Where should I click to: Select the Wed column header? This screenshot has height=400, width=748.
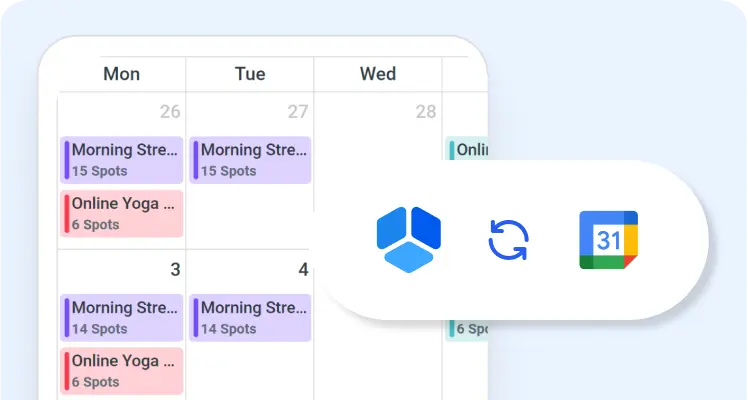378,74
